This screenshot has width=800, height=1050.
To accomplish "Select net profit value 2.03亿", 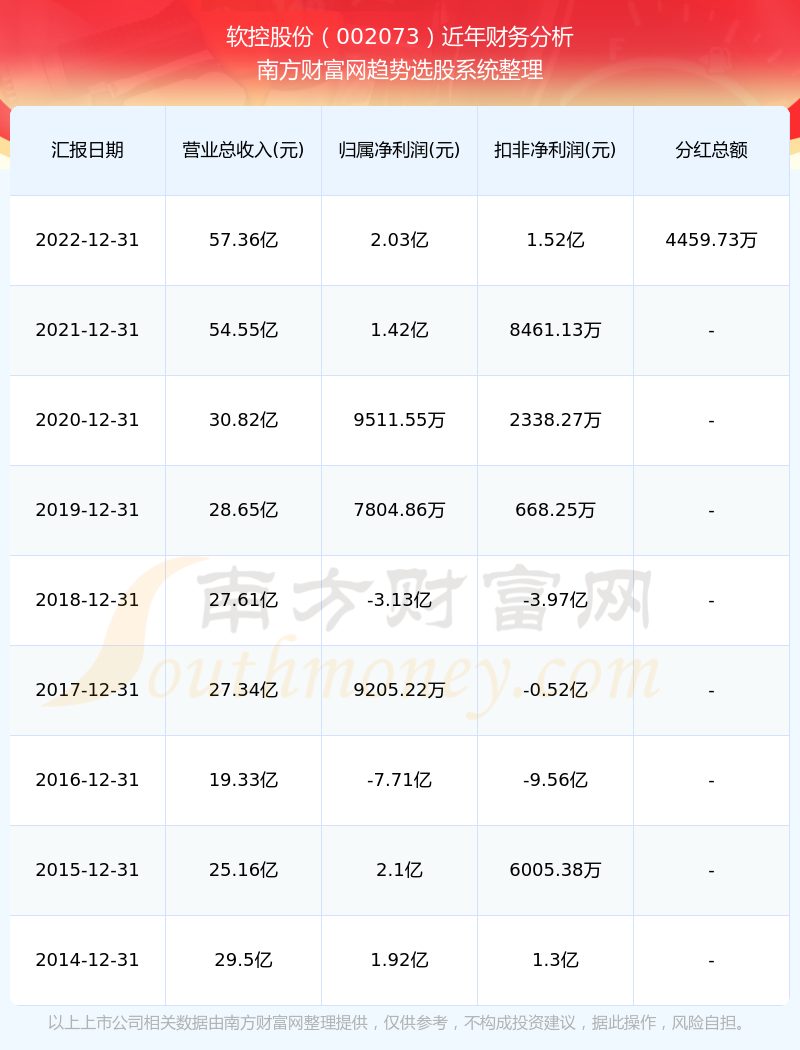I will pos(400,240).
